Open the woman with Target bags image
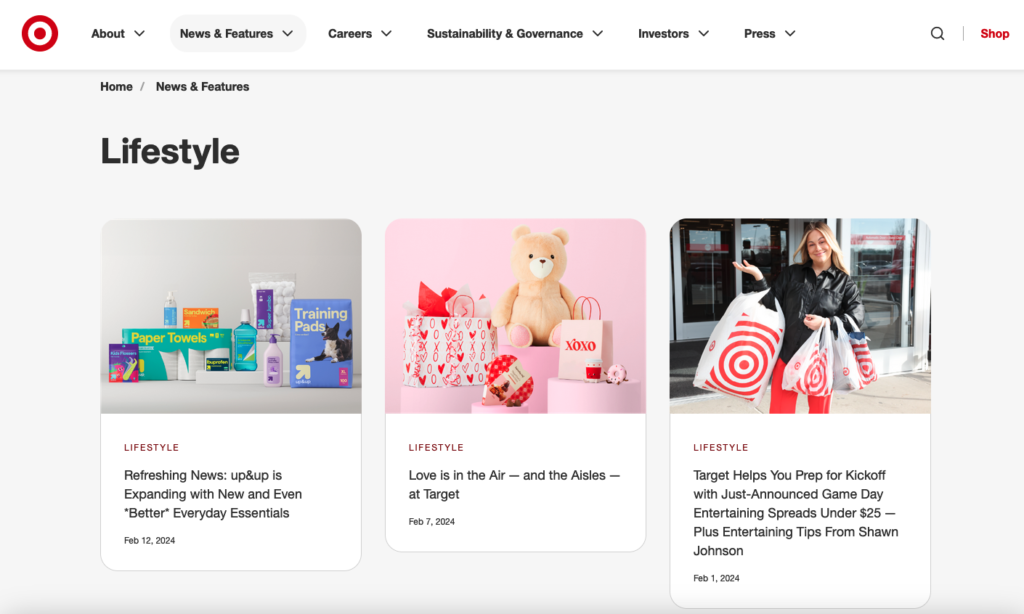This screenshot has height=614, width=1024. click(x=800, y=316)
